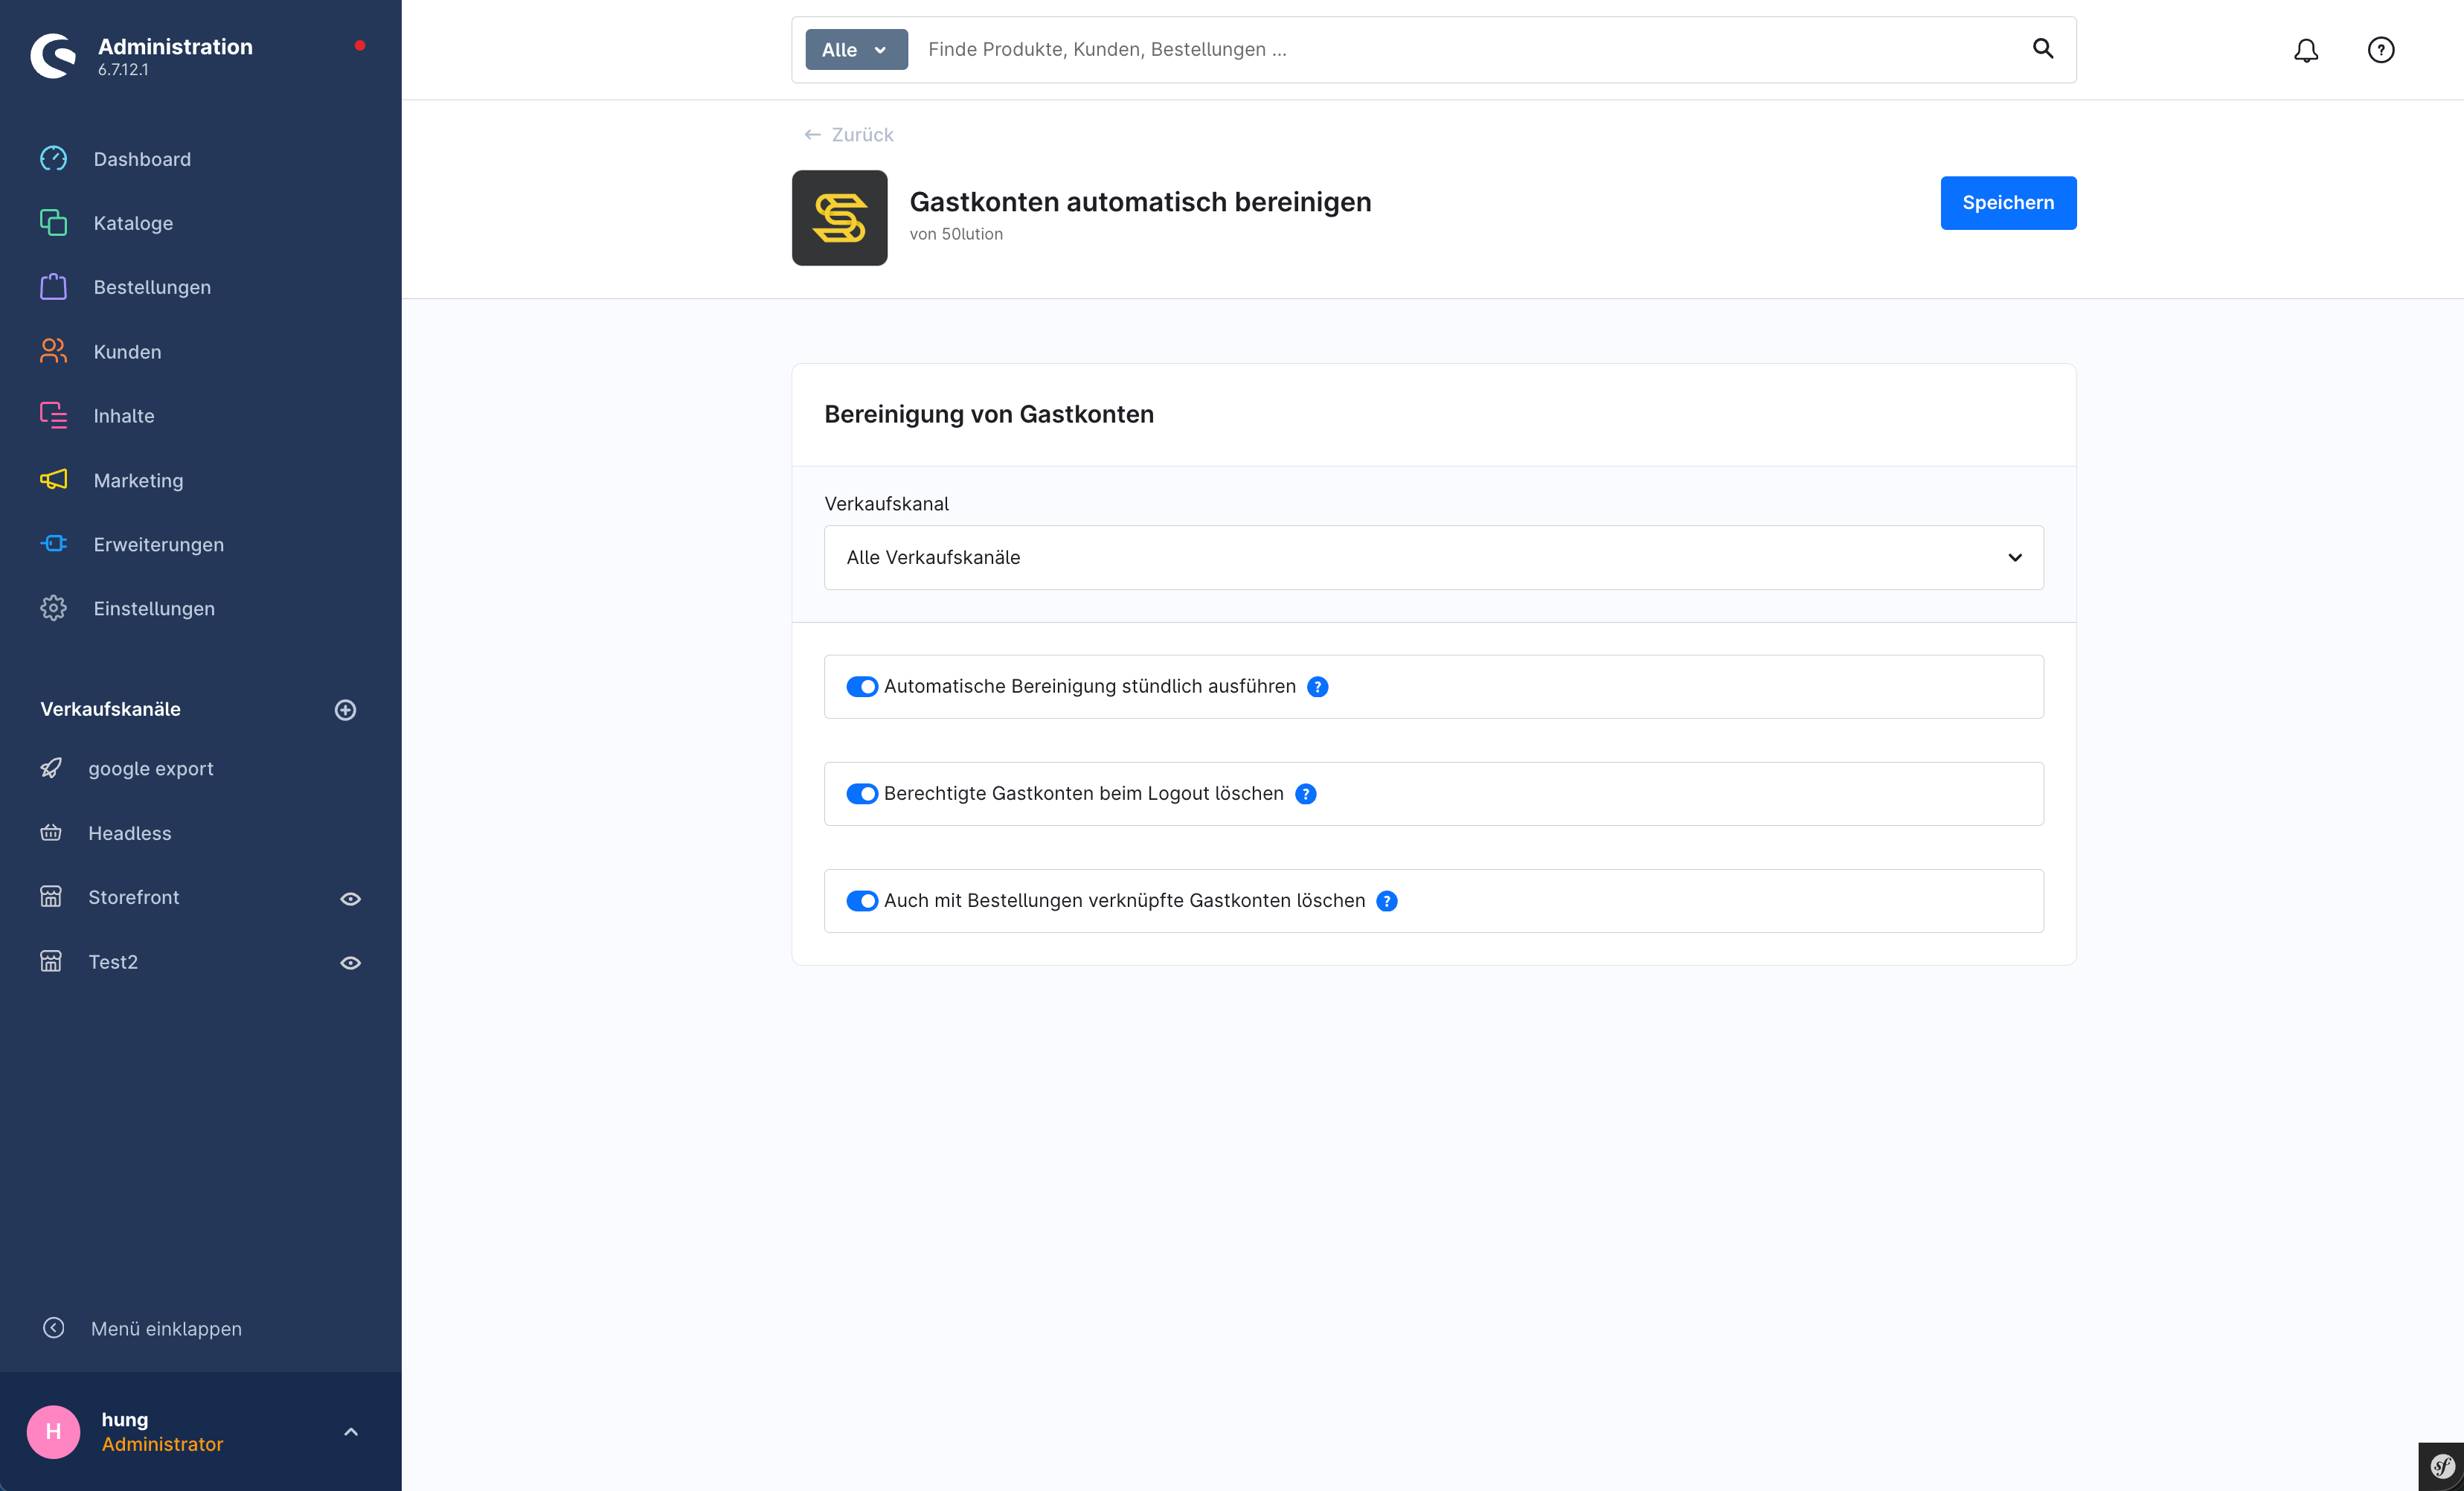Click the Test2 shop icon
The height and width of the screenshot is (1491, 2464).
point(51,961)
